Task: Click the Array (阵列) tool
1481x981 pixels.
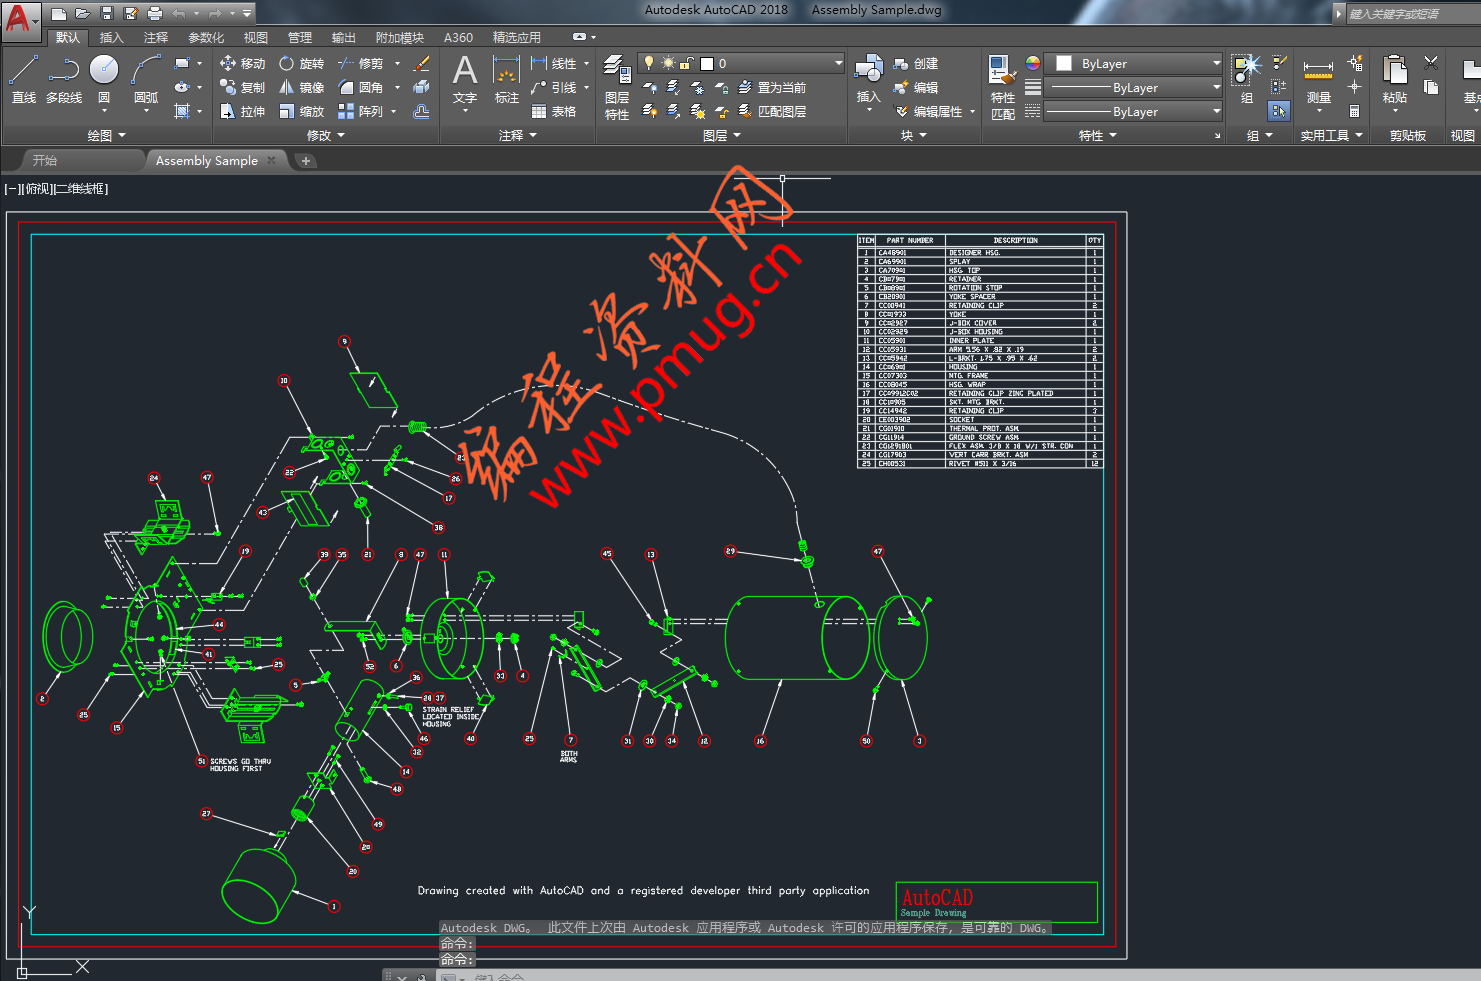Action: point(361,111)
